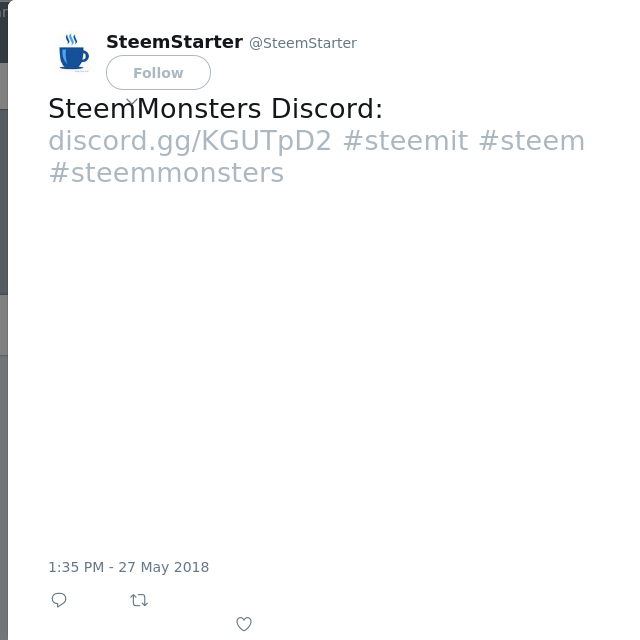Click the steam lines of the cup logo
The width and height of the screenshot is (640, 640).
point(71,39)
